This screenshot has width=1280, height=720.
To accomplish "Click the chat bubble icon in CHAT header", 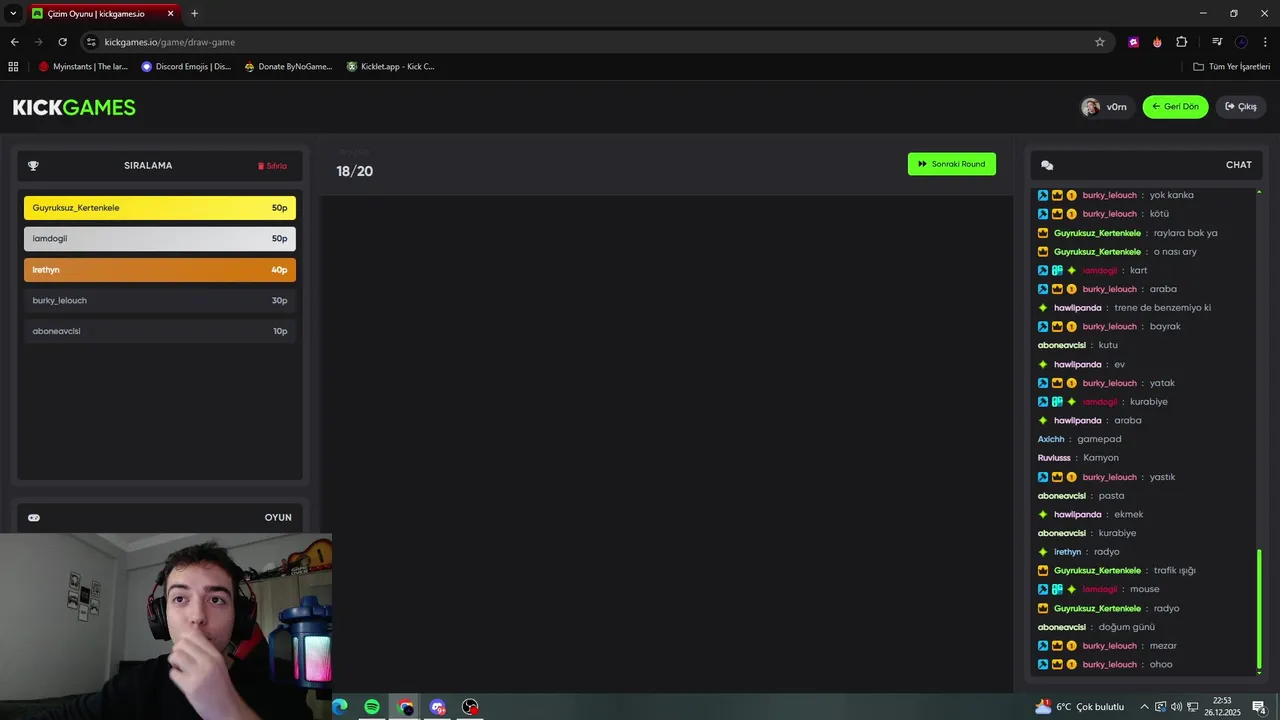I will pos(1047,165).
